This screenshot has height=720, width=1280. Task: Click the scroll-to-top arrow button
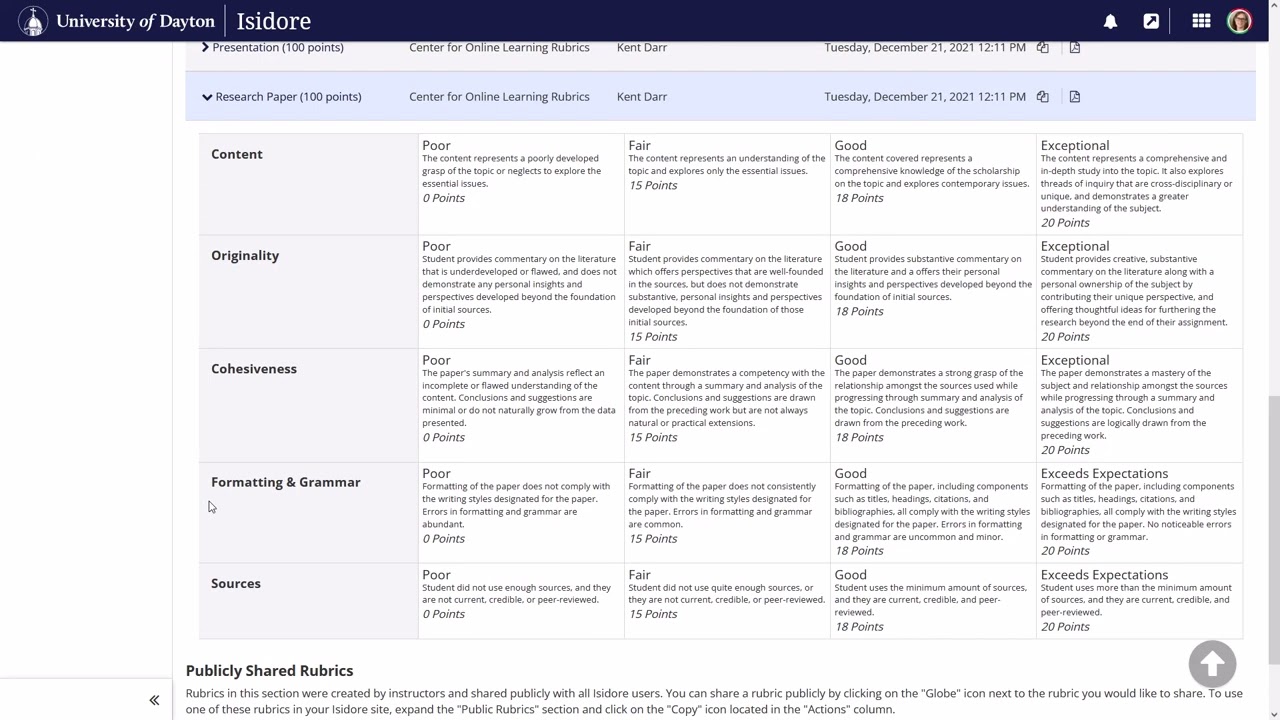click(x=1212, y=664)
